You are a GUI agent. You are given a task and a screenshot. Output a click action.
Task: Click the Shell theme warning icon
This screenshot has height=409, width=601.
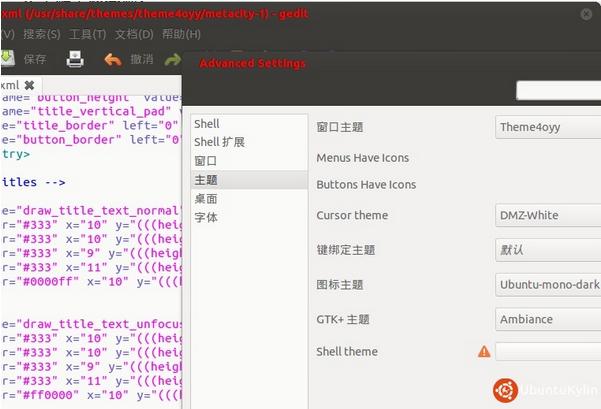pyautogui.click(x=484, y=352)
